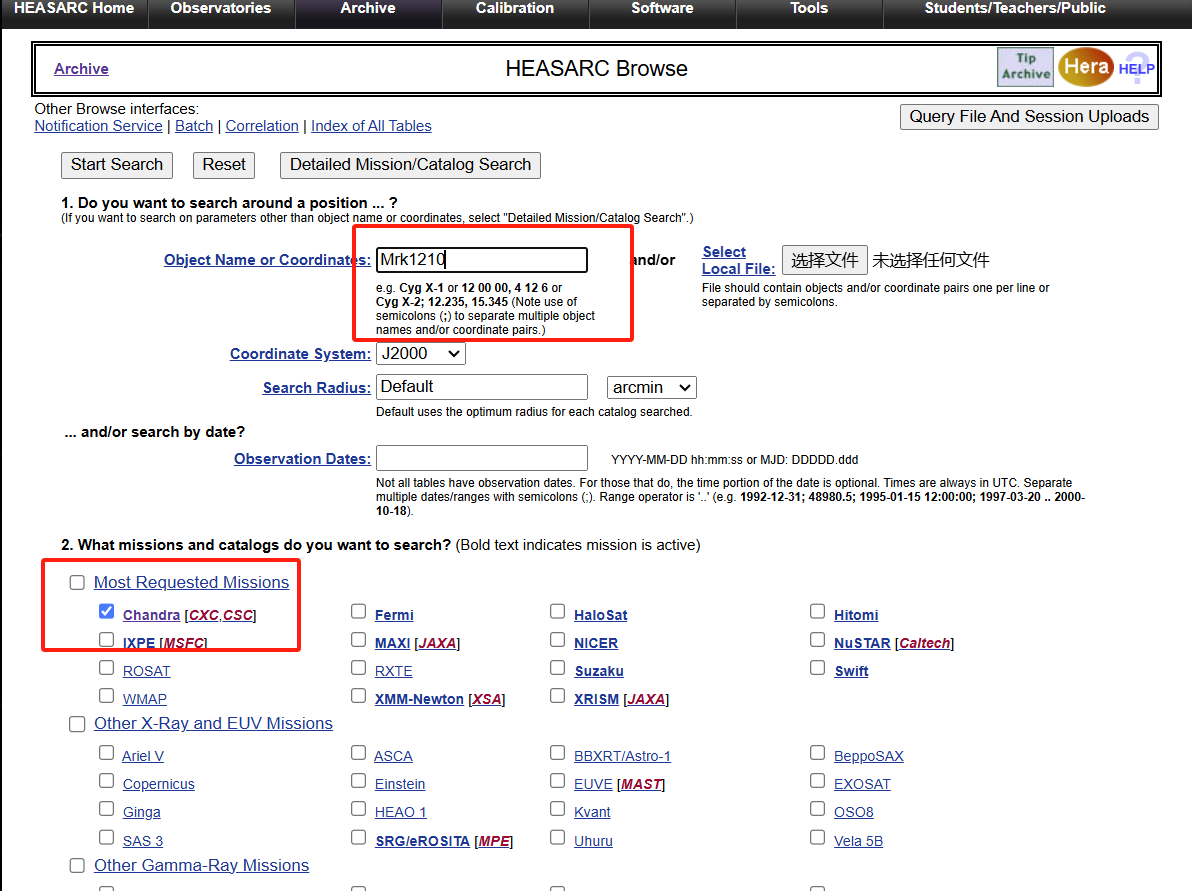The image size is (1192, 891).
Task: Tick the ROSAT mission checkbox
Action: tap(106, 667)
